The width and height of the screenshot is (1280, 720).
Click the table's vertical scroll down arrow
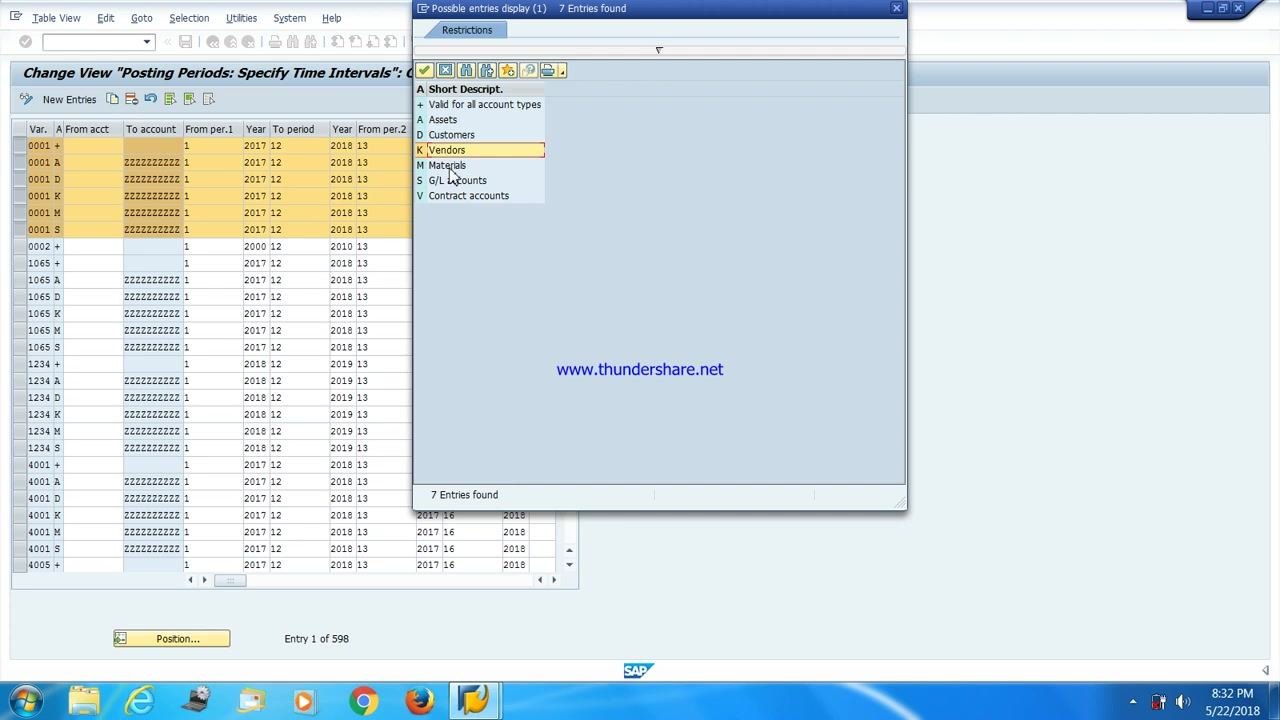(x=569, y=565)
